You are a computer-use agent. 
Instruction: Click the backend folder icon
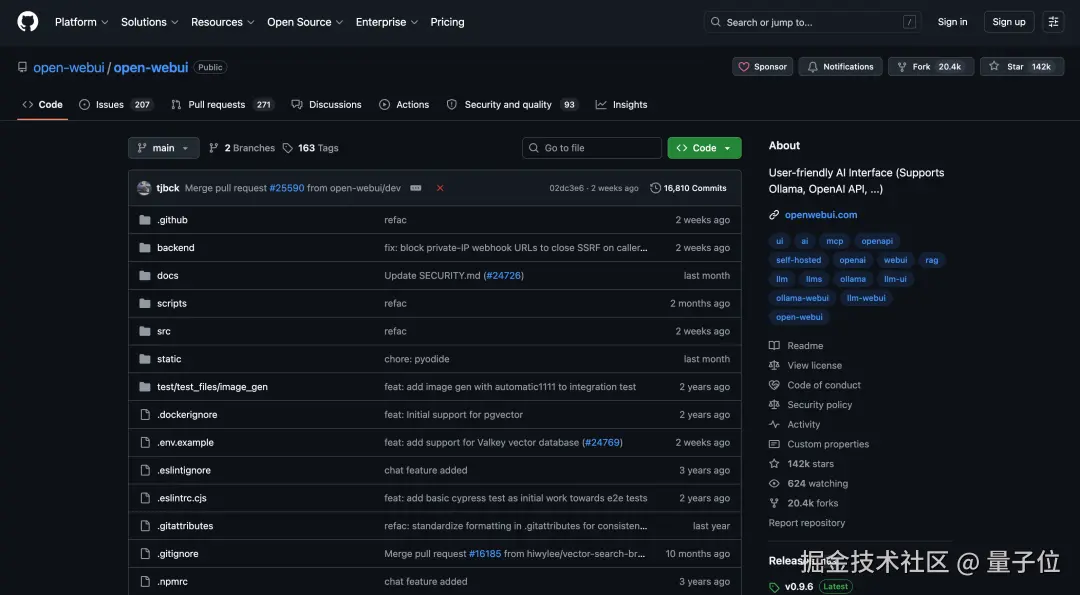(x=145, y=248)
